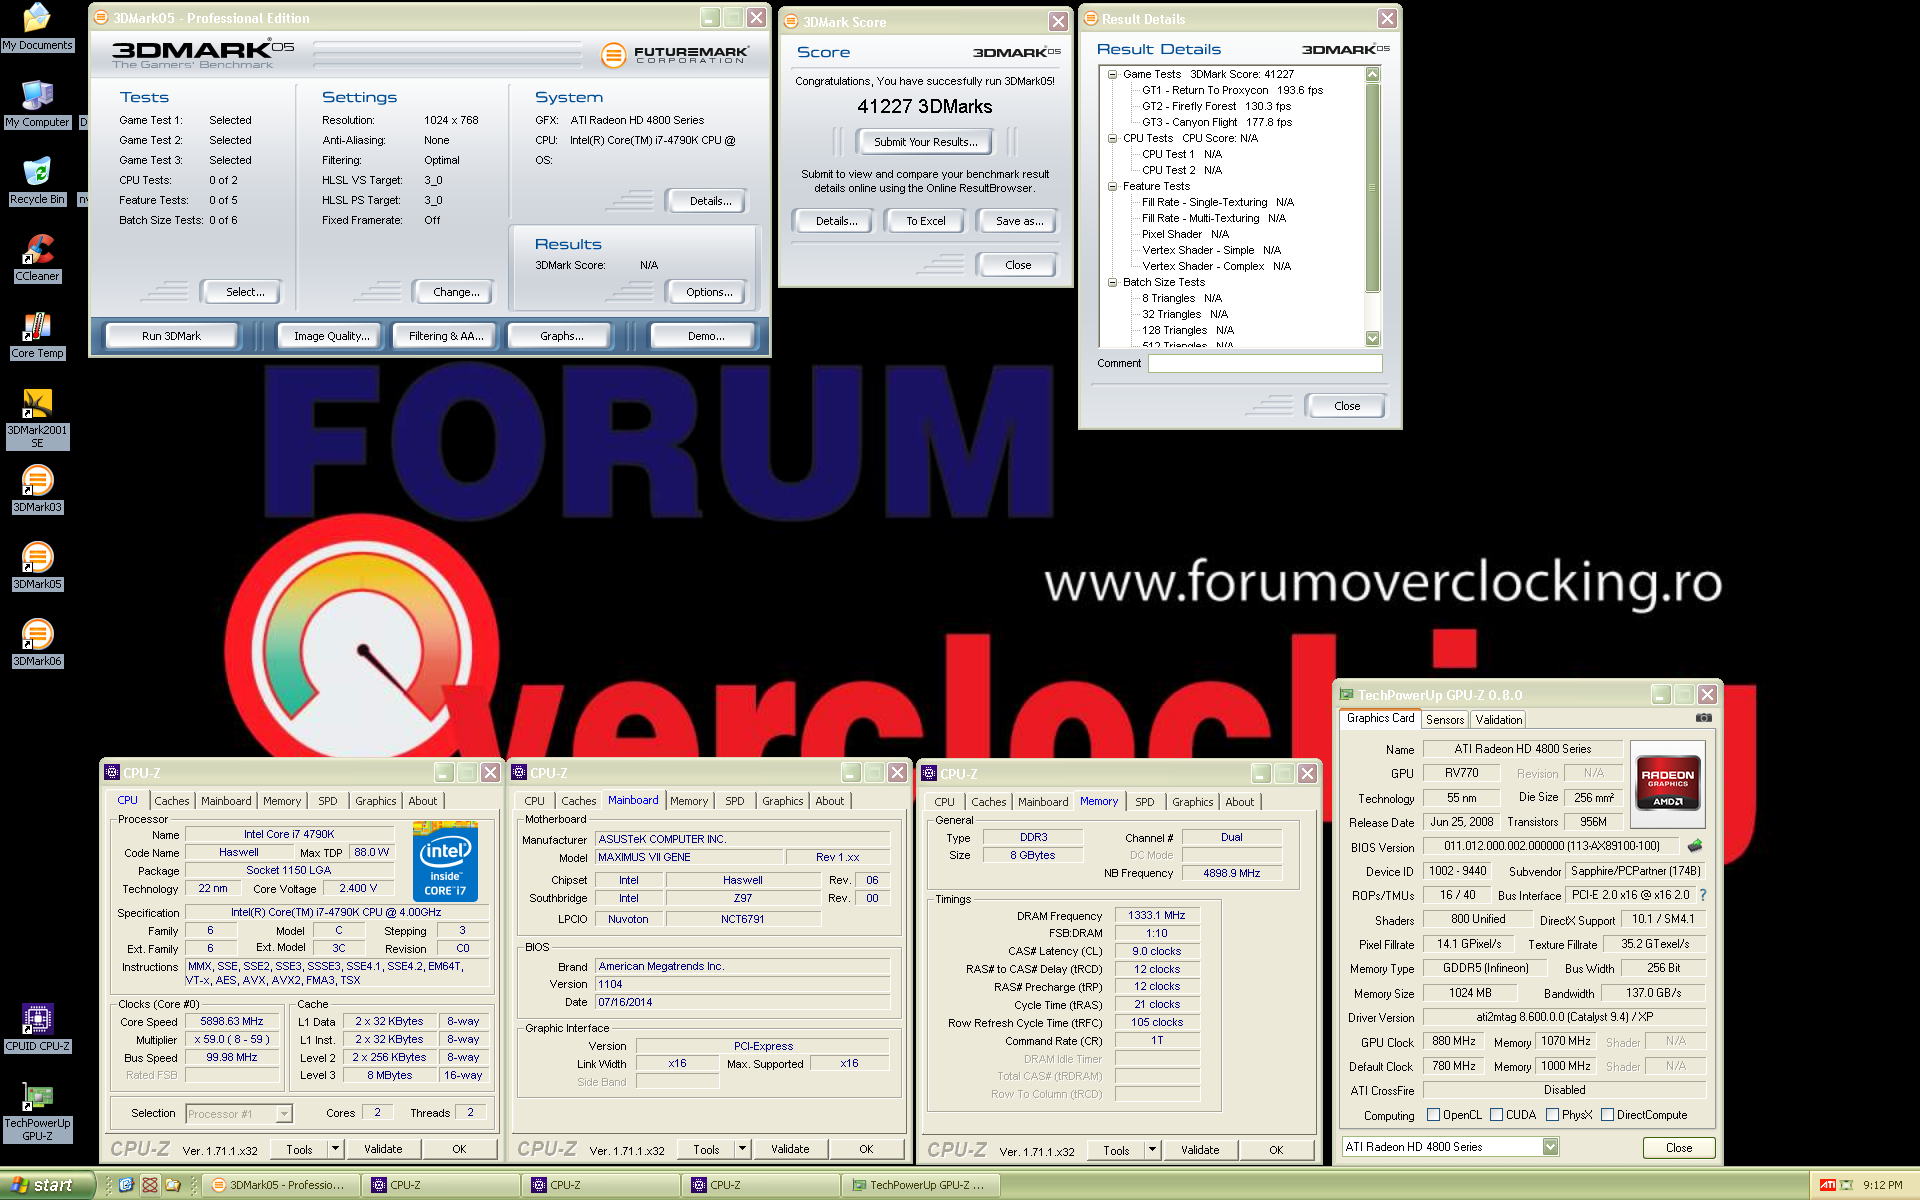
Task: Select the CCleaner desktop shortcut
Action: click(37, 258)
